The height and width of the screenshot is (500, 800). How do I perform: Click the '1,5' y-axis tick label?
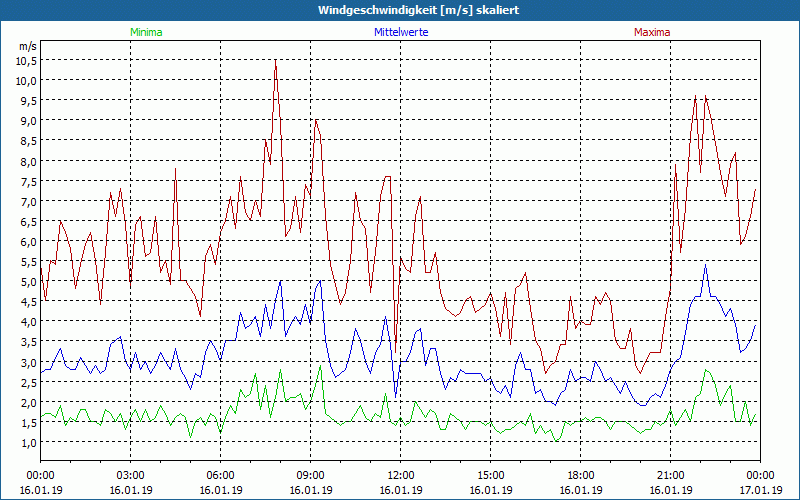tap(29, 422)
